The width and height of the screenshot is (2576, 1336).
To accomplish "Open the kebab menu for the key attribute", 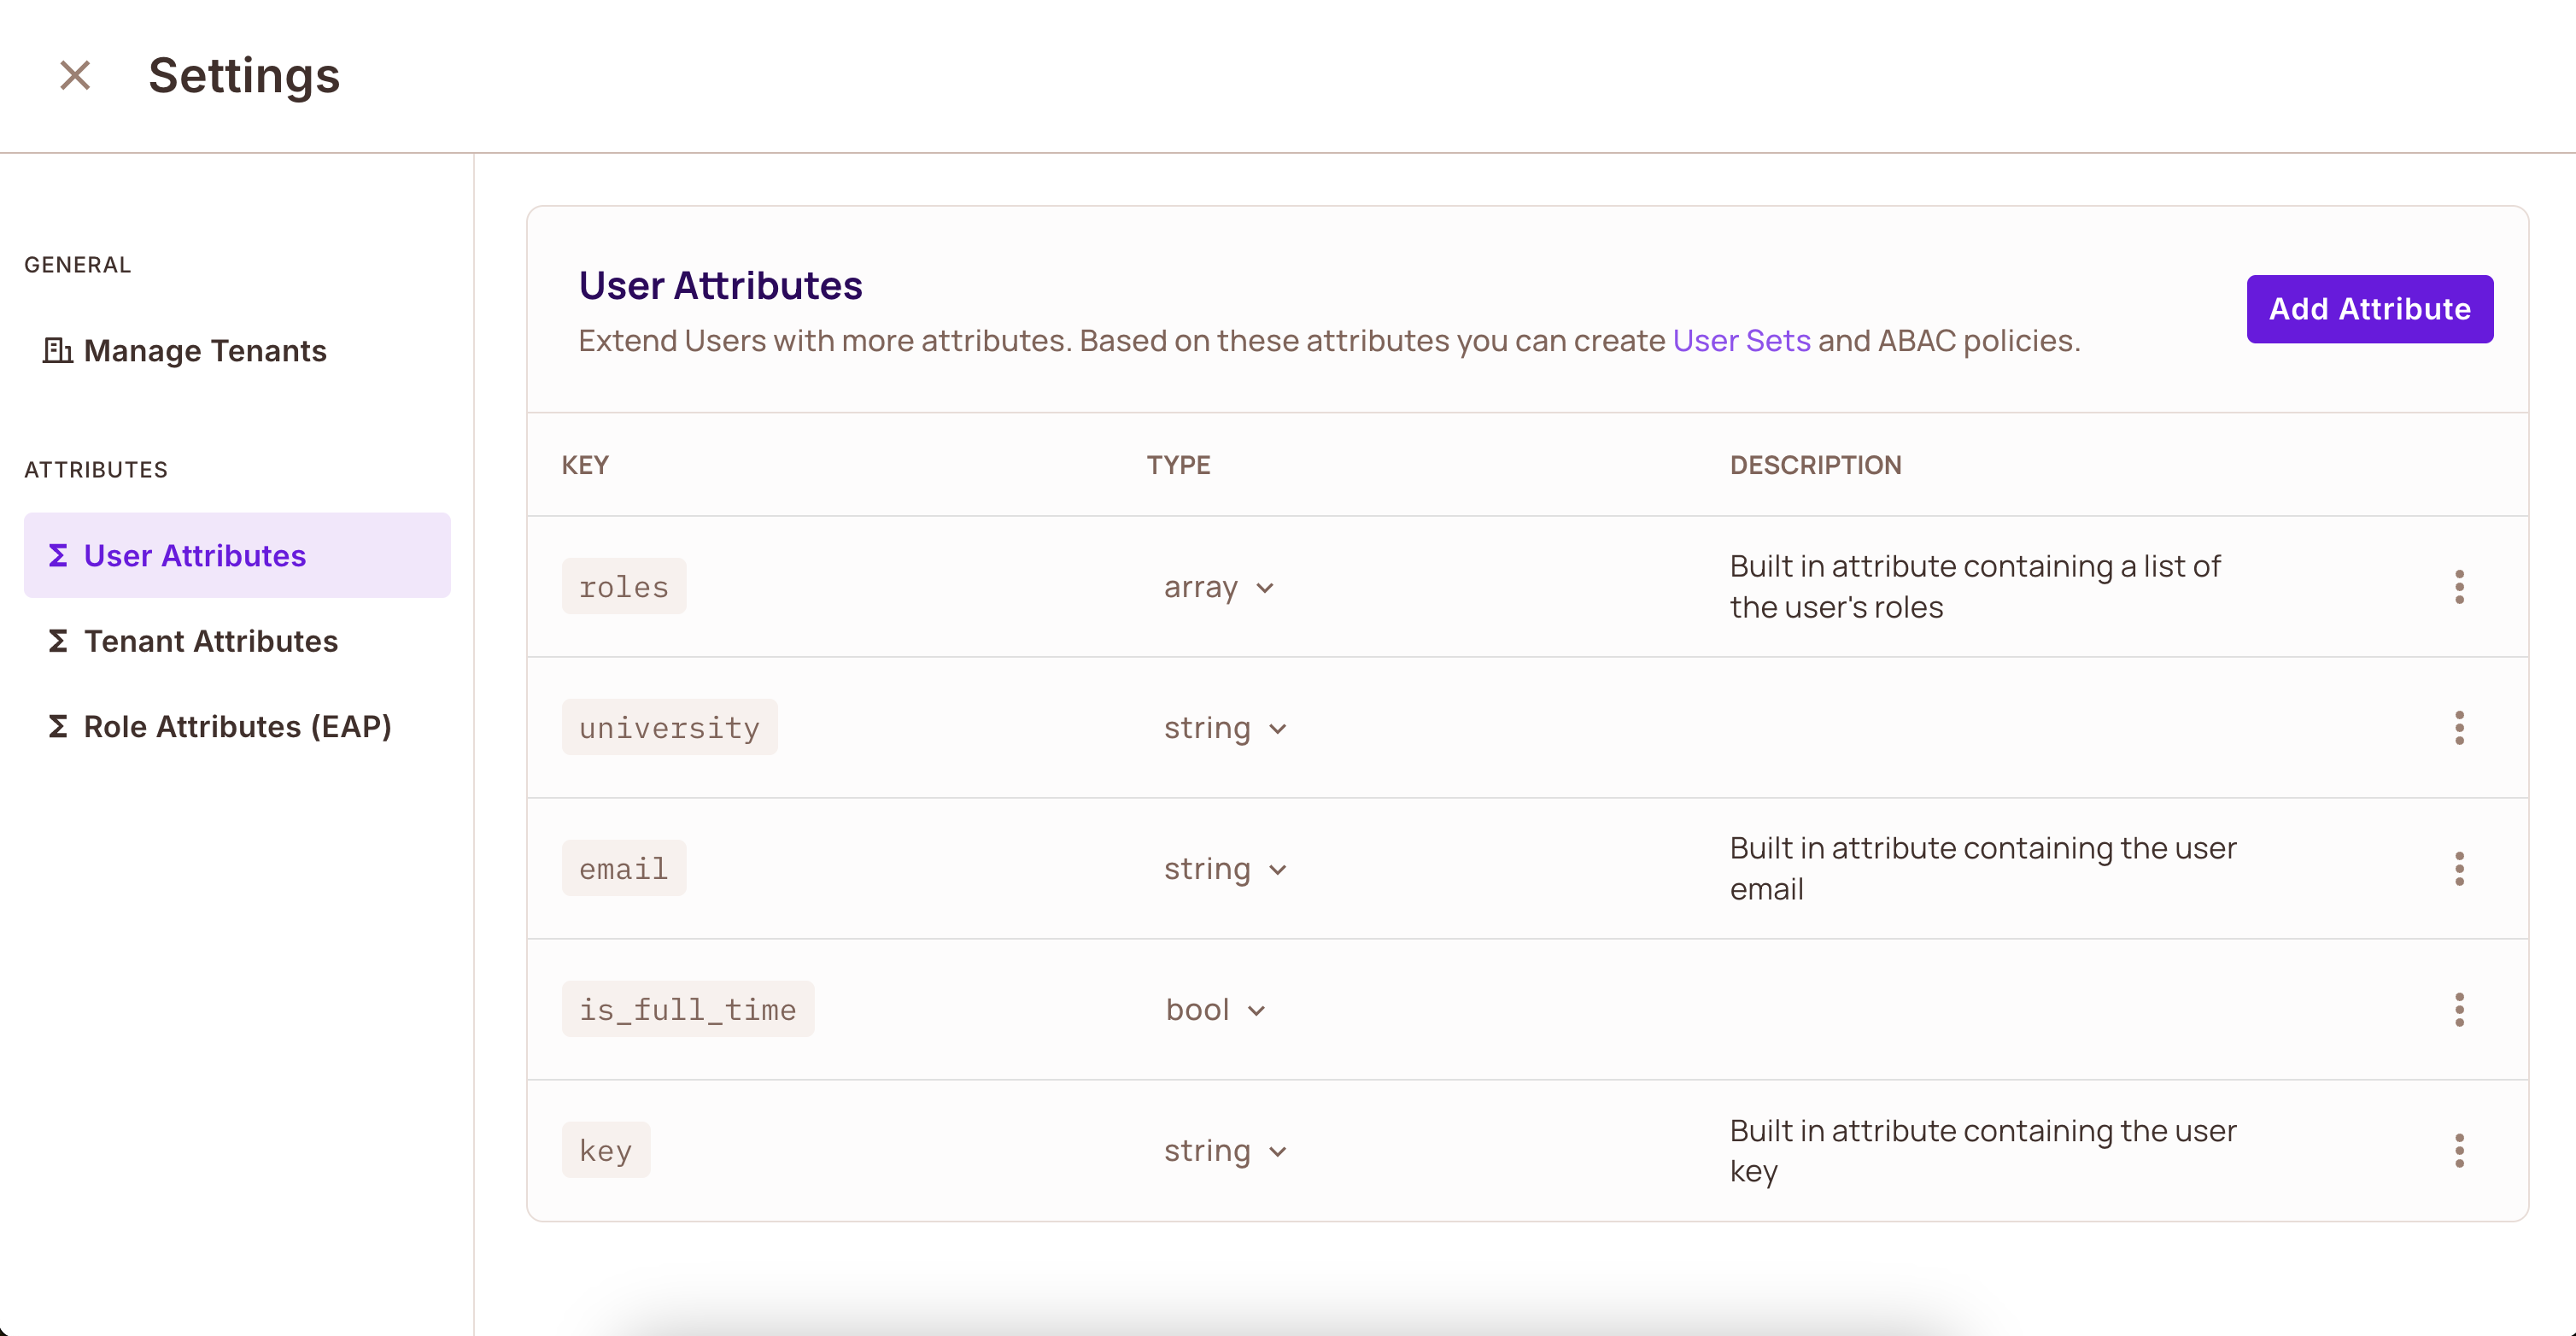I will pyautogui.click(x=2460, y=1151).
